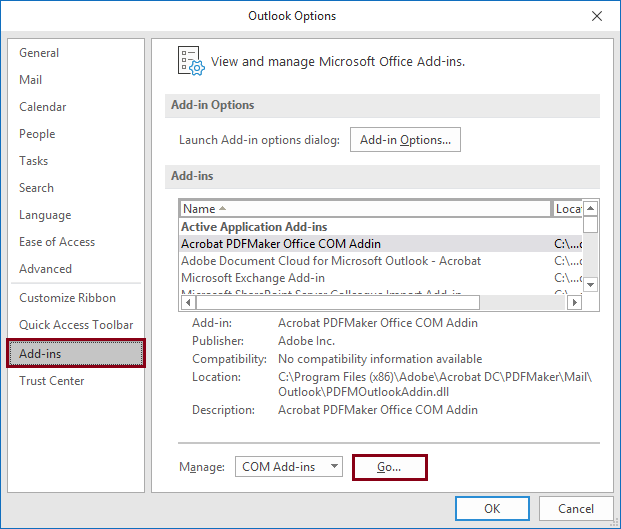Sort by the Name column header

click(x=366, y=209)
